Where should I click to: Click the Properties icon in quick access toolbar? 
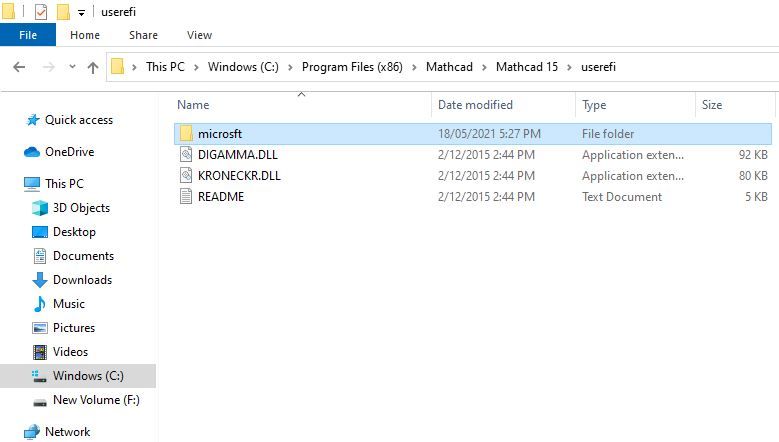pyautogui.click(x=41, y=11)
